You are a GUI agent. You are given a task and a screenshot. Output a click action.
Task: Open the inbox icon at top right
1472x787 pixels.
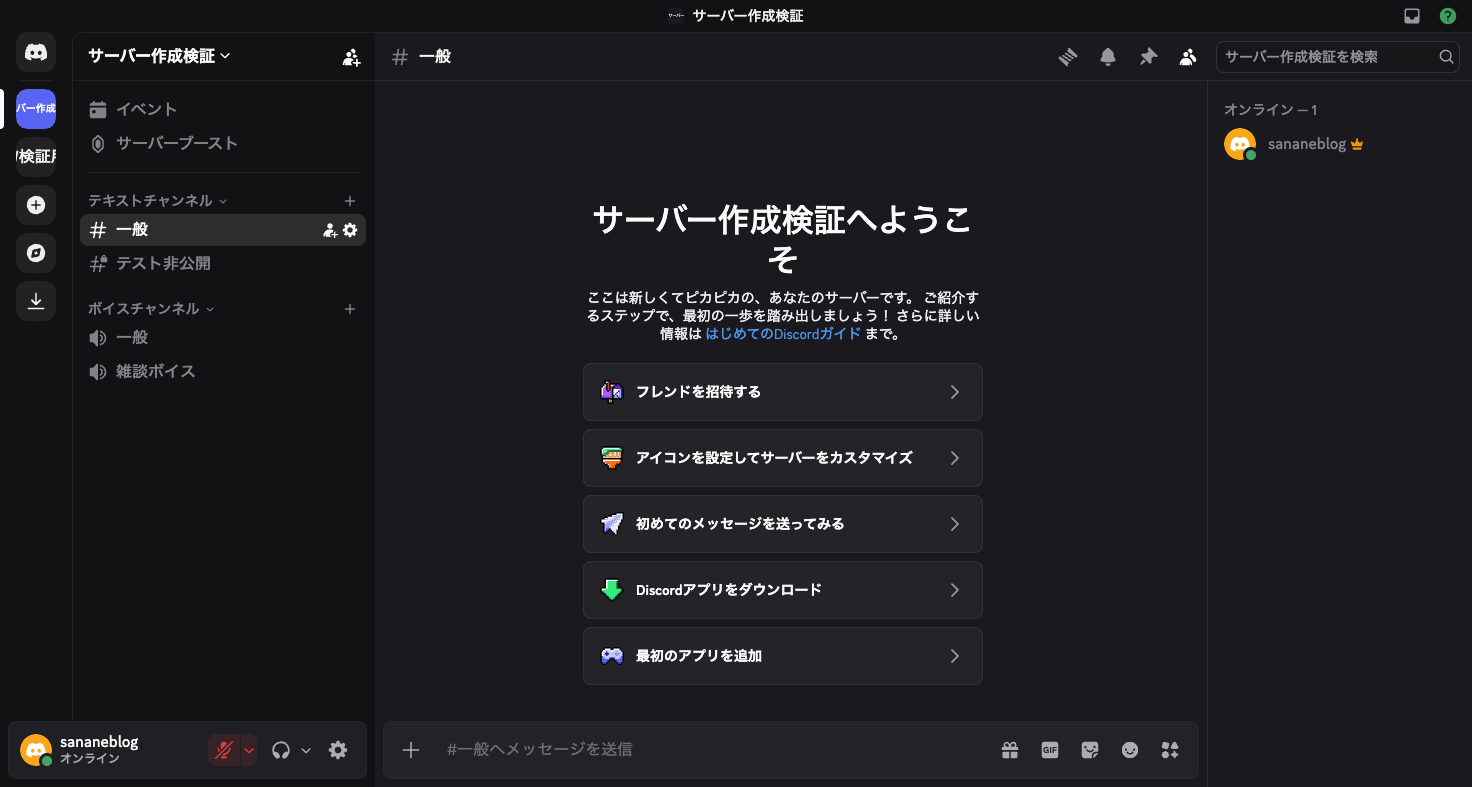coord(1412,16)
